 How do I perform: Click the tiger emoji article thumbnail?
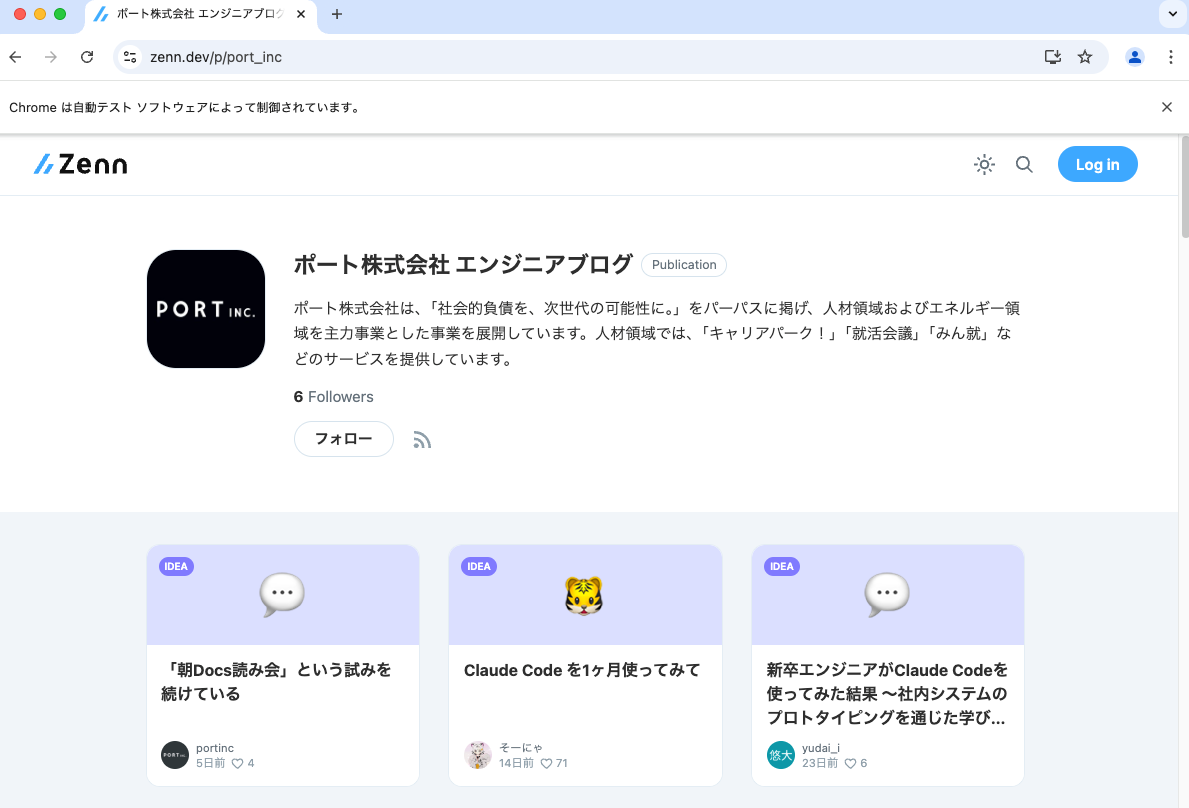coord(585,594)
